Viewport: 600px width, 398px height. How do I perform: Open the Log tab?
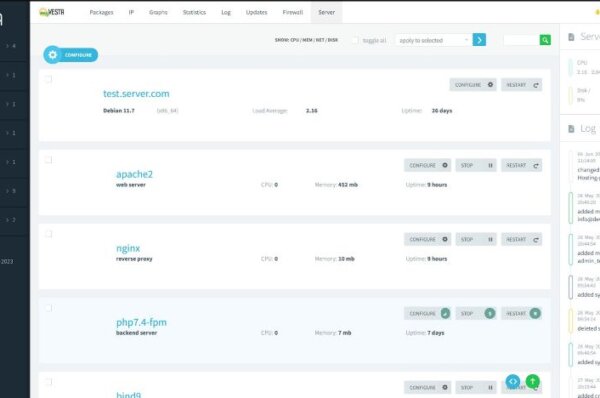[x=226, y=12]
